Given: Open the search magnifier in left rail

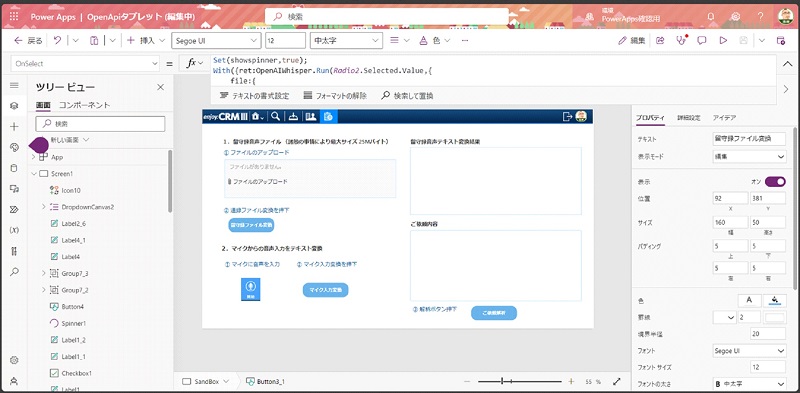Looking at the screenshot, I should tap(14, 272).
